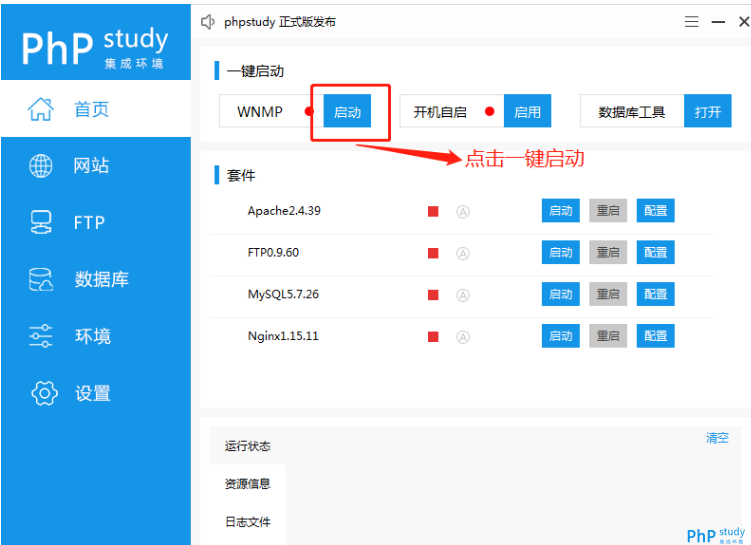Start Apache2.4.39 service
751x545 pixels.
[561, 211]
